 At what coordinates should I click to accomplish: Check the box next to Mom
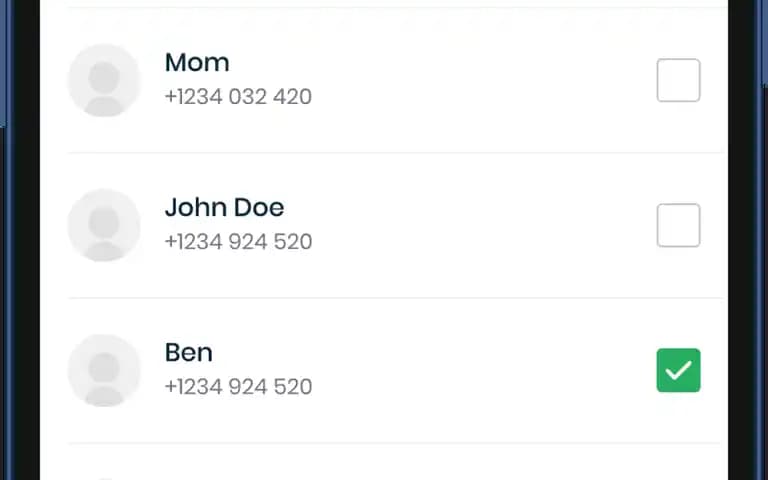pos(678,80)
